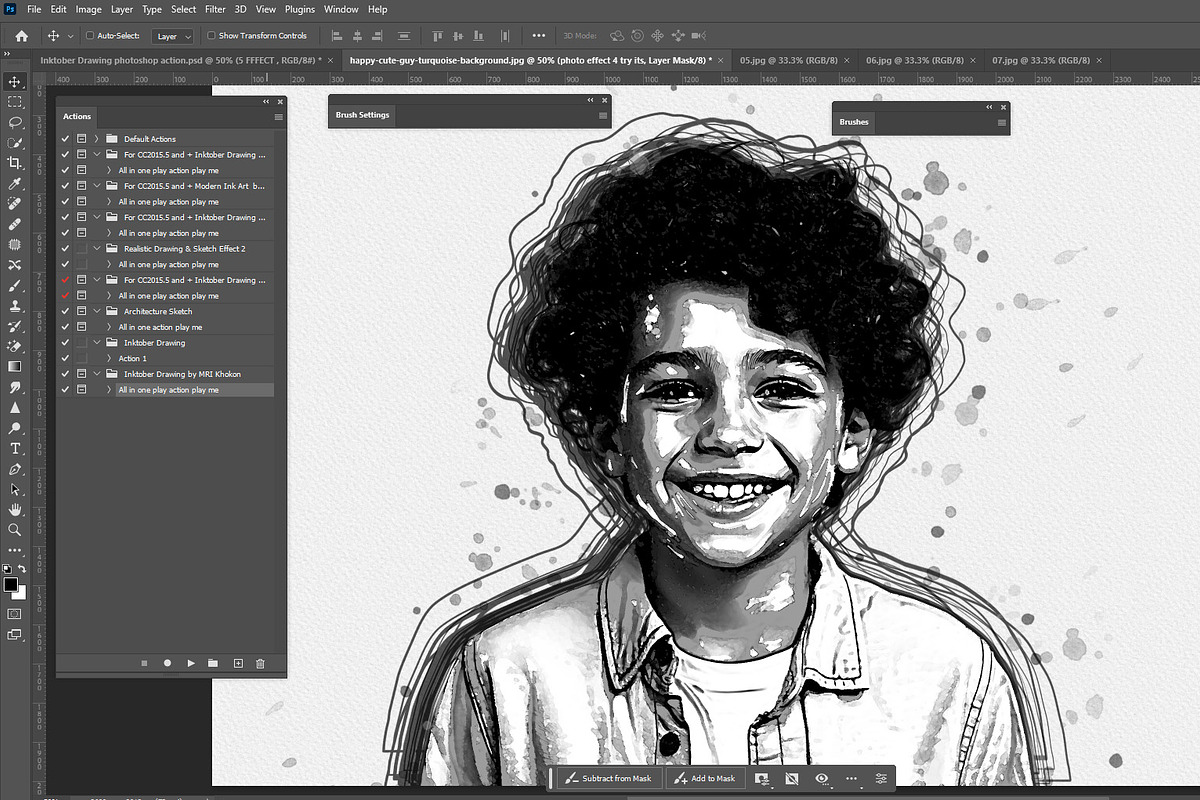This screenshot has height=800, width=1200.
Task: Expand the Default Actions set
Action: tap(96, 139)
